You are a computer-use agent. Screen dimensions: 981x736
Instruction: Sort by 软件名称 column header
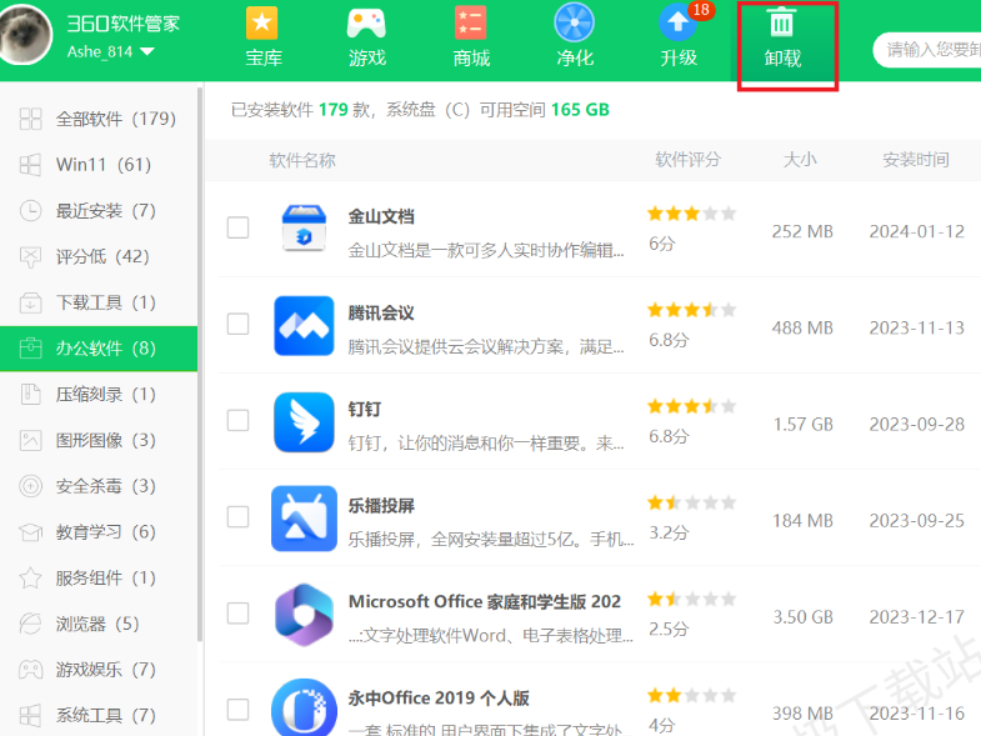[303, 160]
